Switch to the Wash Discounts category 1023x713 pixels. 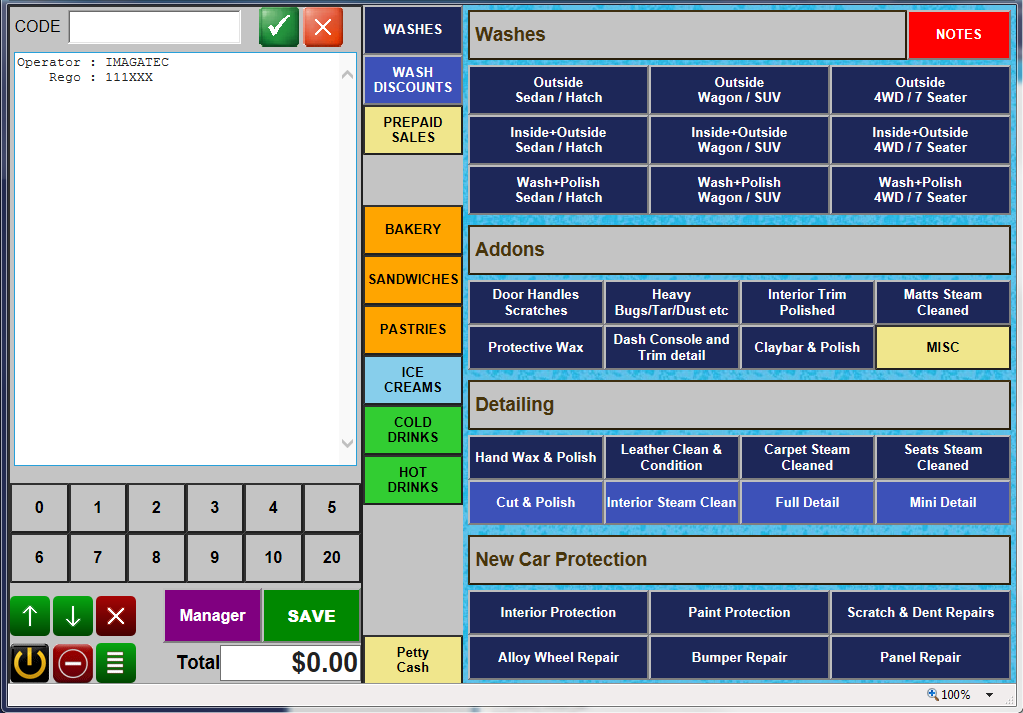pyautogui.click(x=412, y=80)
